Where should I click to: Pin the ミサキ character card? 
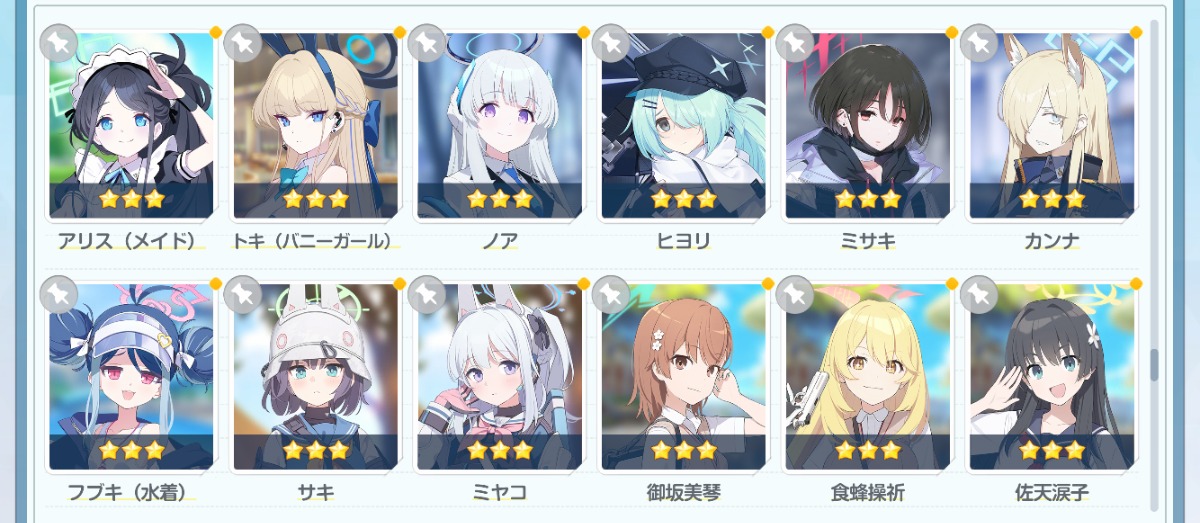(794, 43)
